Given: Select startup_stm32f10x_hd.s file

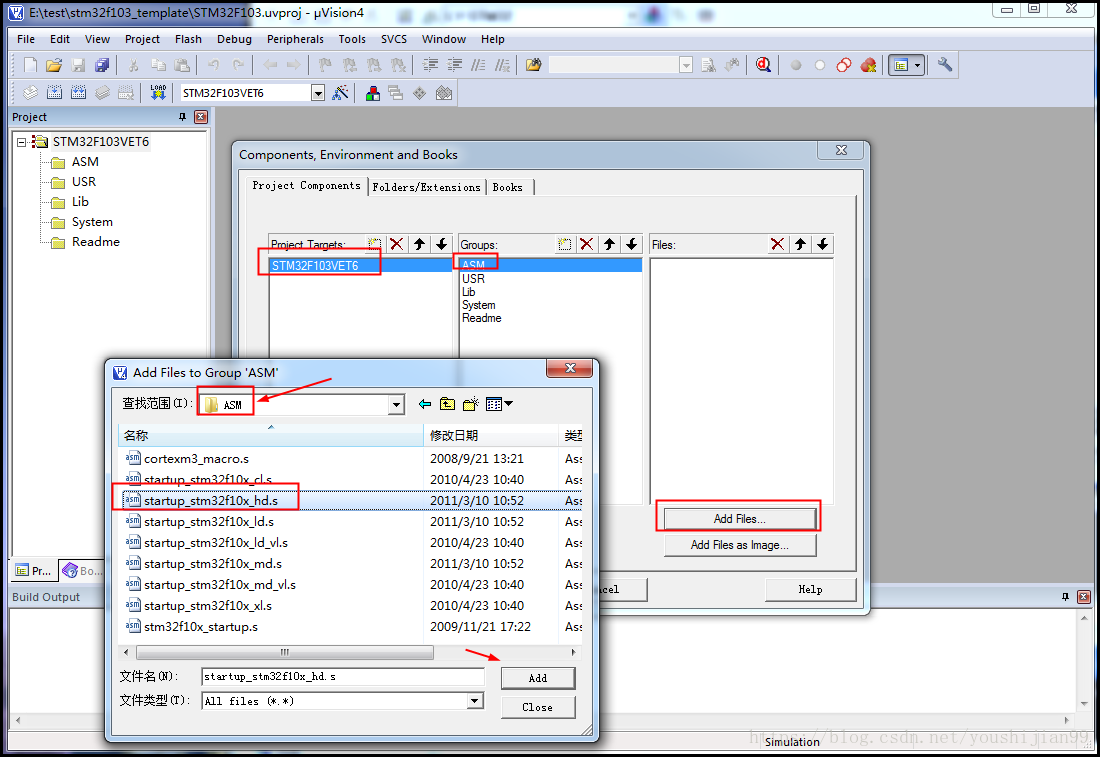Looking at the screenshot, I should coord(210,500).
